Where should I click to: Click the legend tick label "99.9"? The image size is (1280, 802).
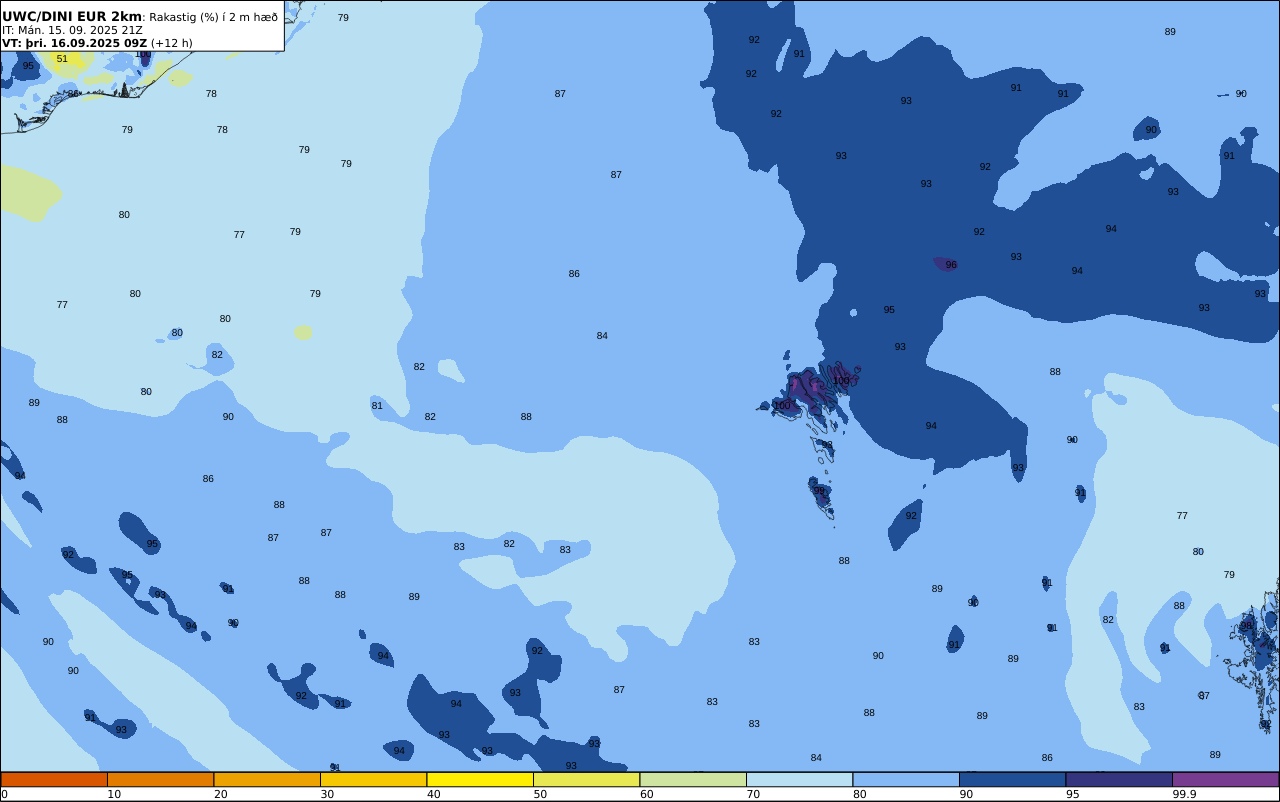point(1185,794)
